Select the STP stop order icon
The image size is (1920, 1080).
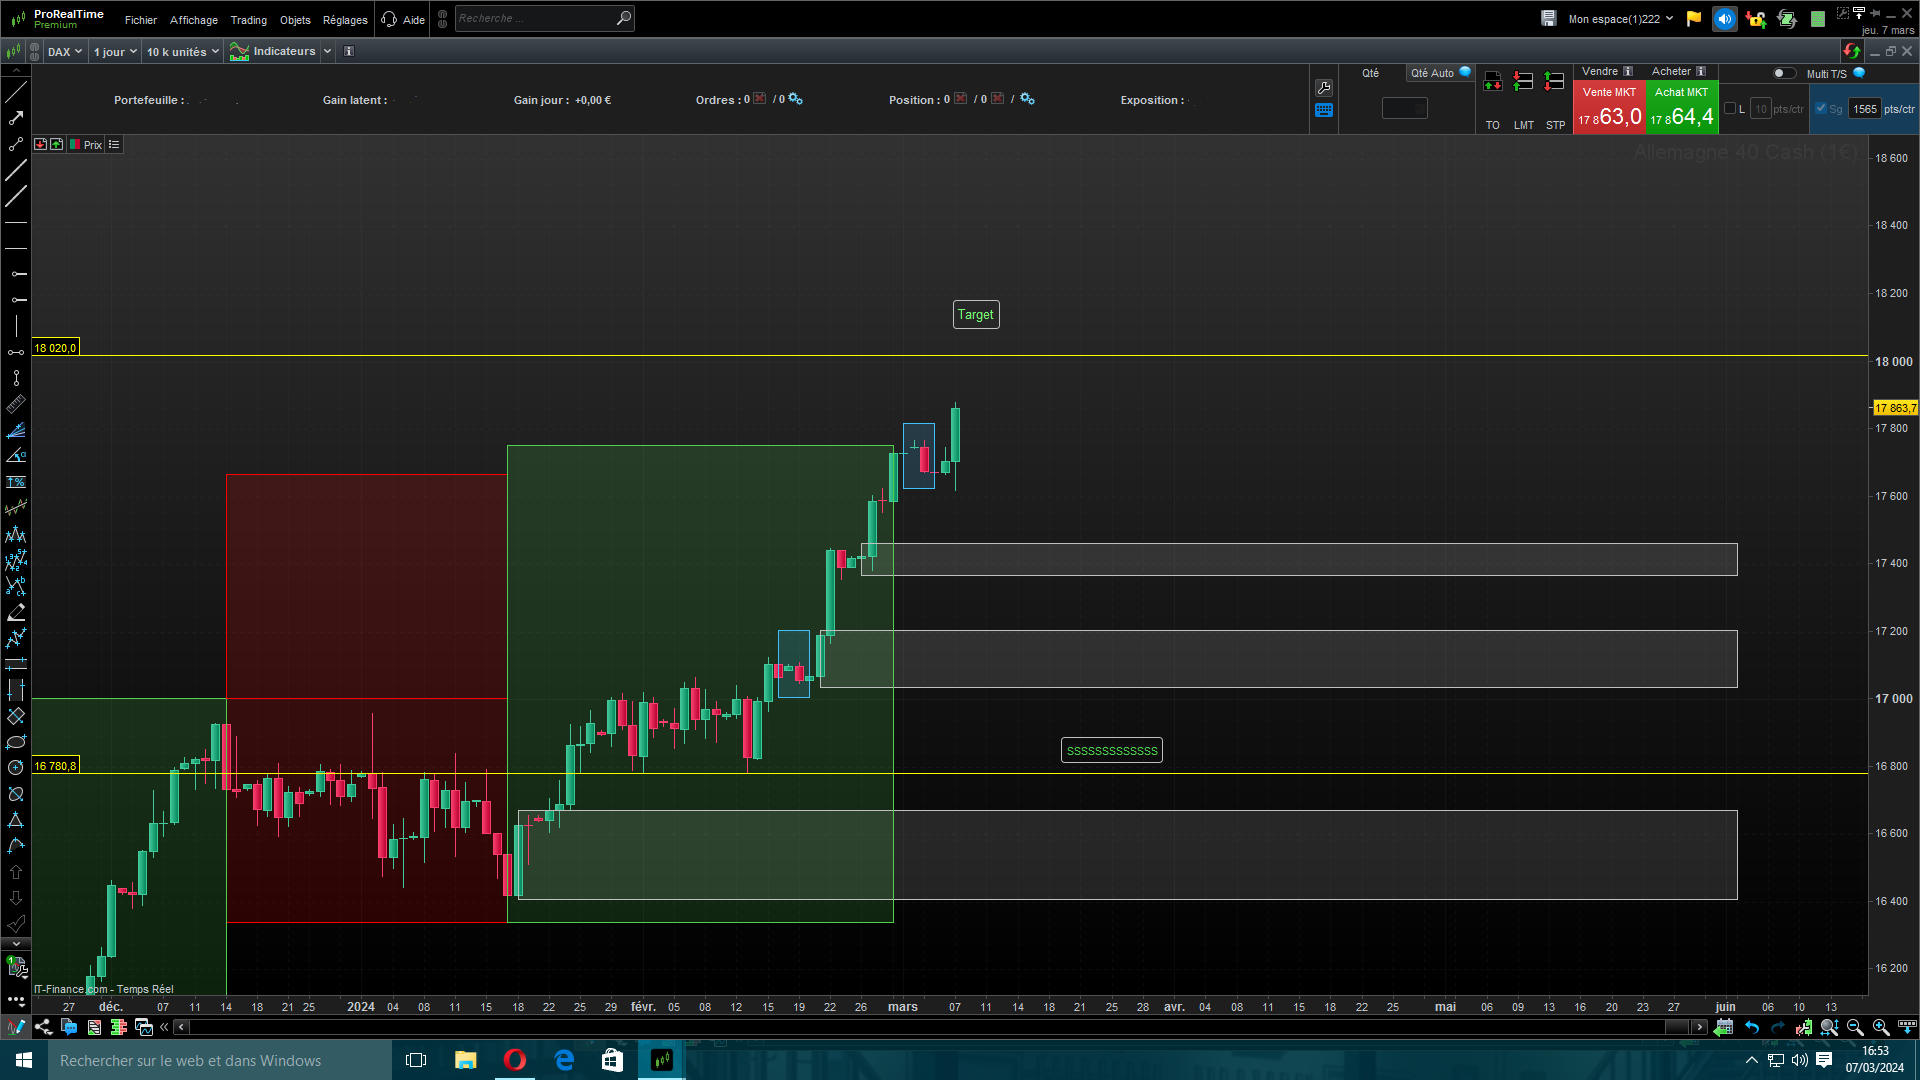point(1555,82)
